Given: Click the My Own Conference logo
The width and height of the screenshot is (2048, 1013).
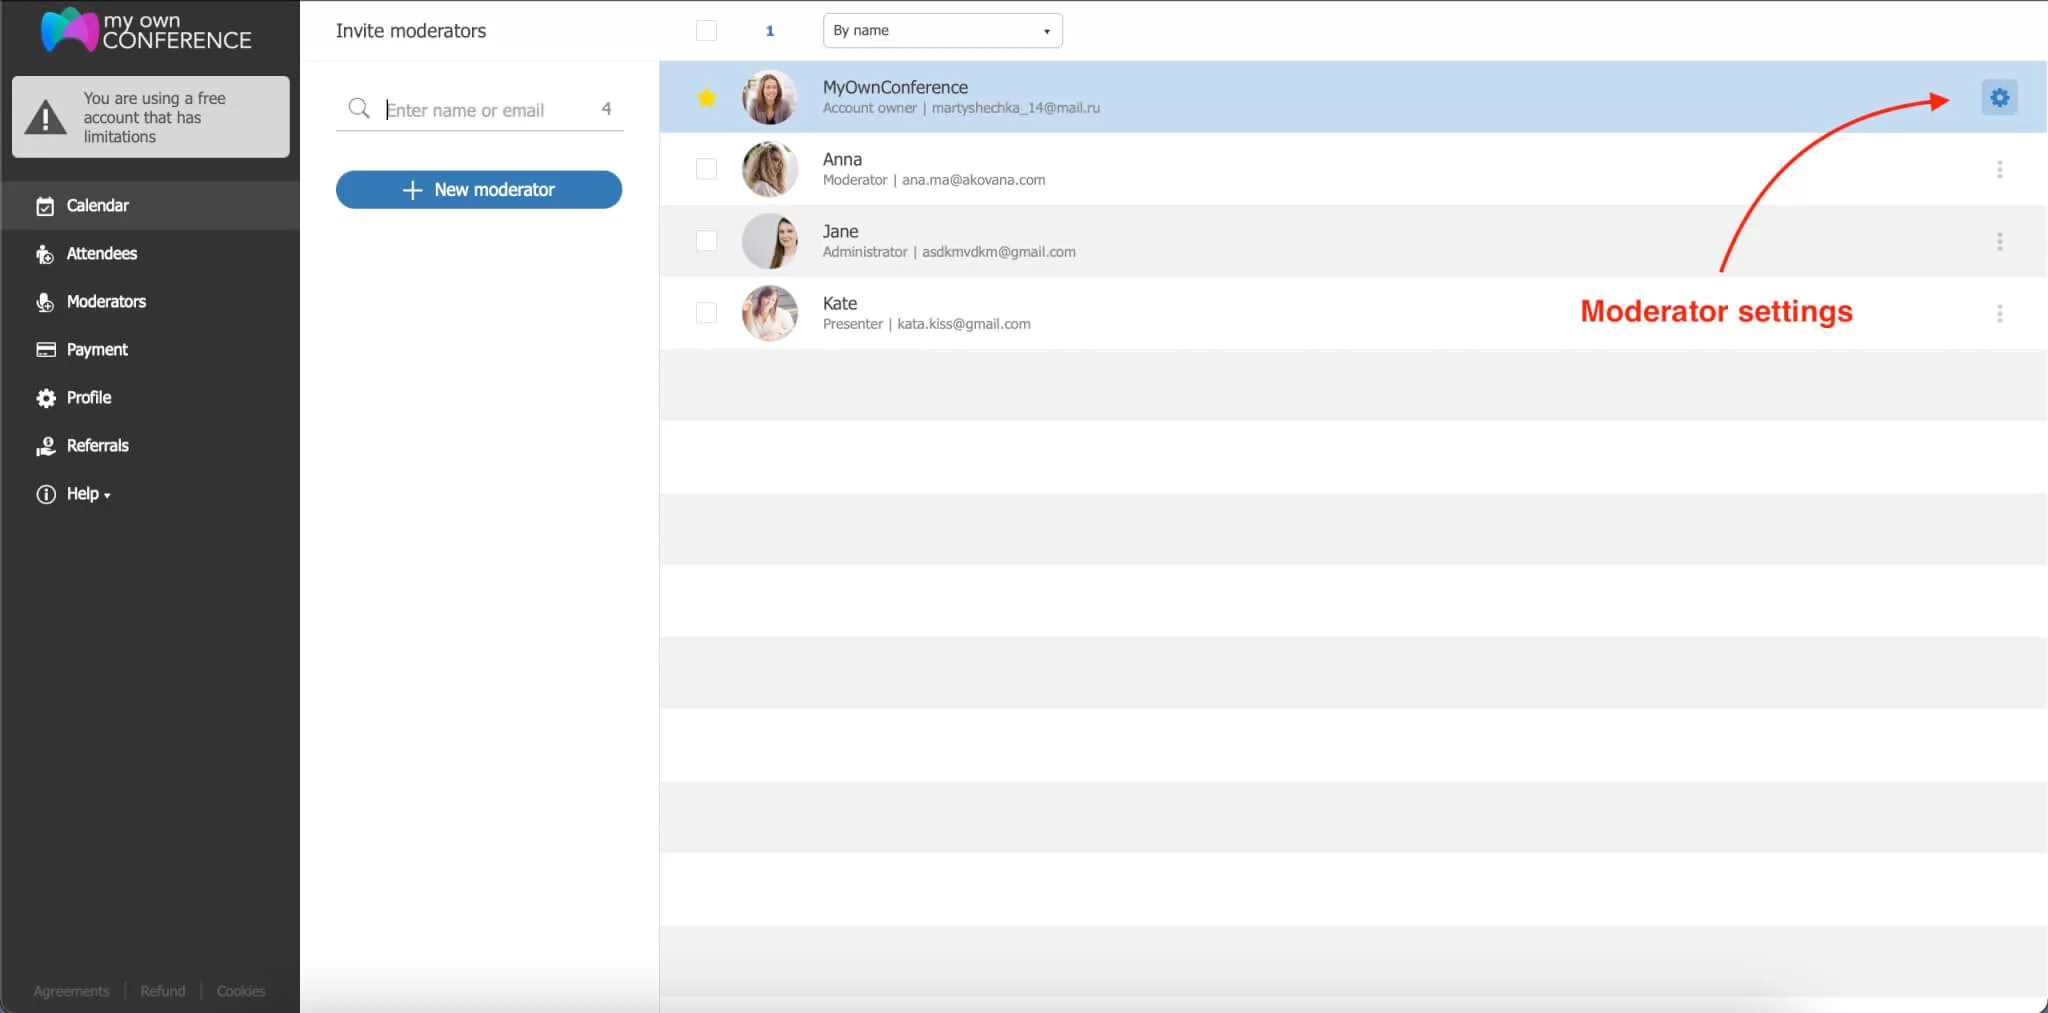Looking at the screenshot, I should tap(146, 31).
